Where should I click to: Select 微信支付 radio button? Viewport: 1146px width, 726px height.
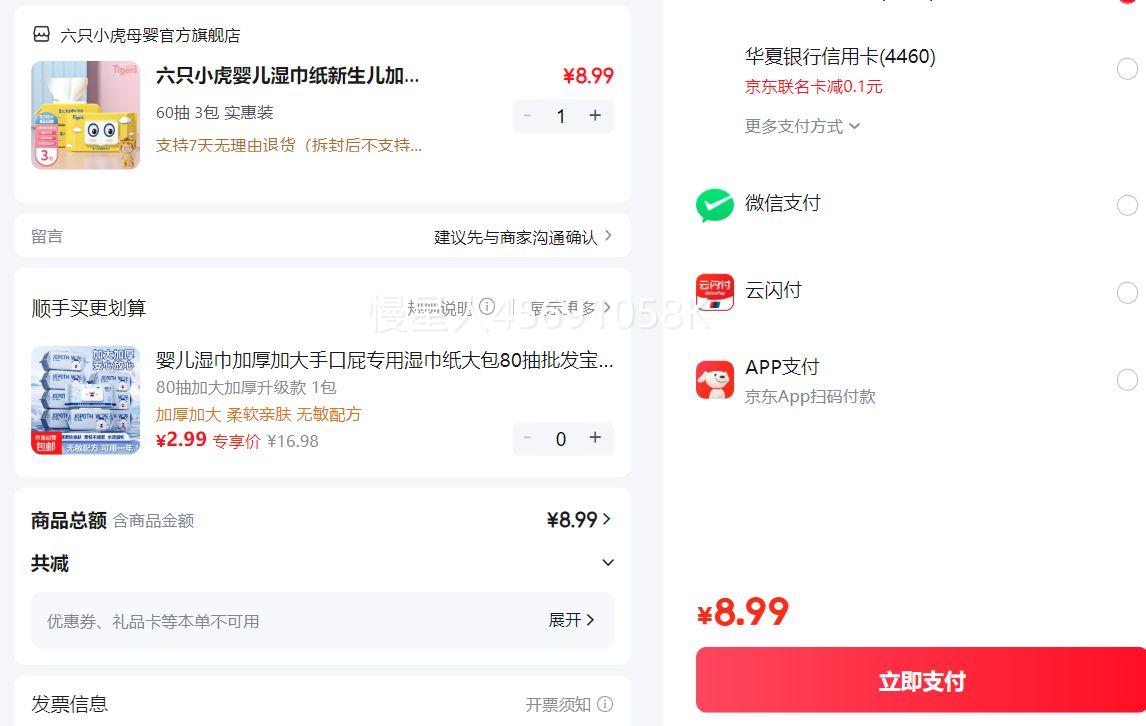pos(1127,205)
